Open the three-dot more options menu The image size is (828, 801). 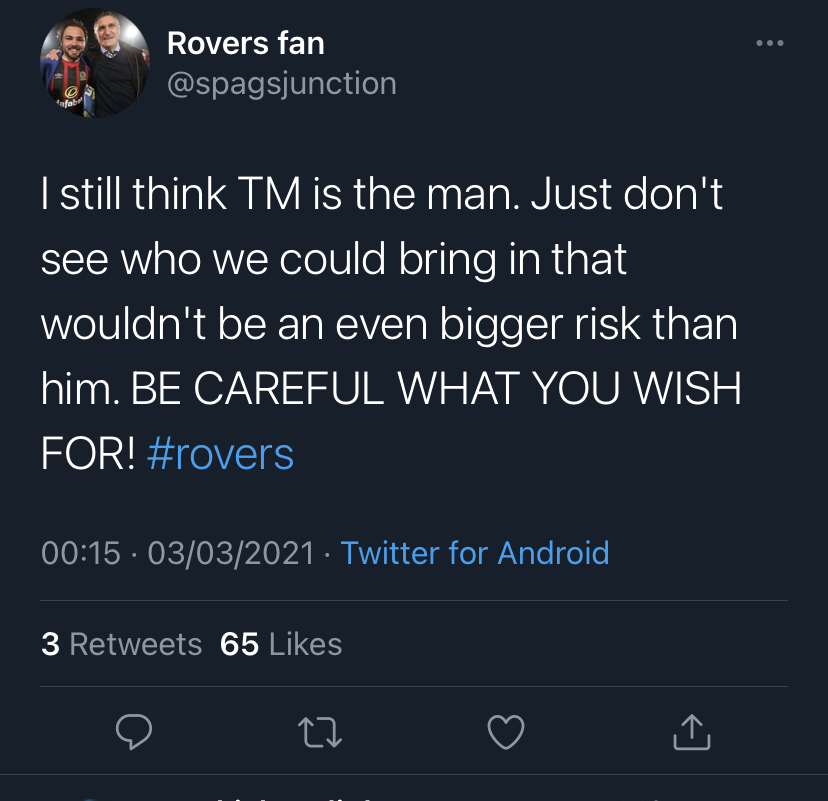tap(769, 43)
